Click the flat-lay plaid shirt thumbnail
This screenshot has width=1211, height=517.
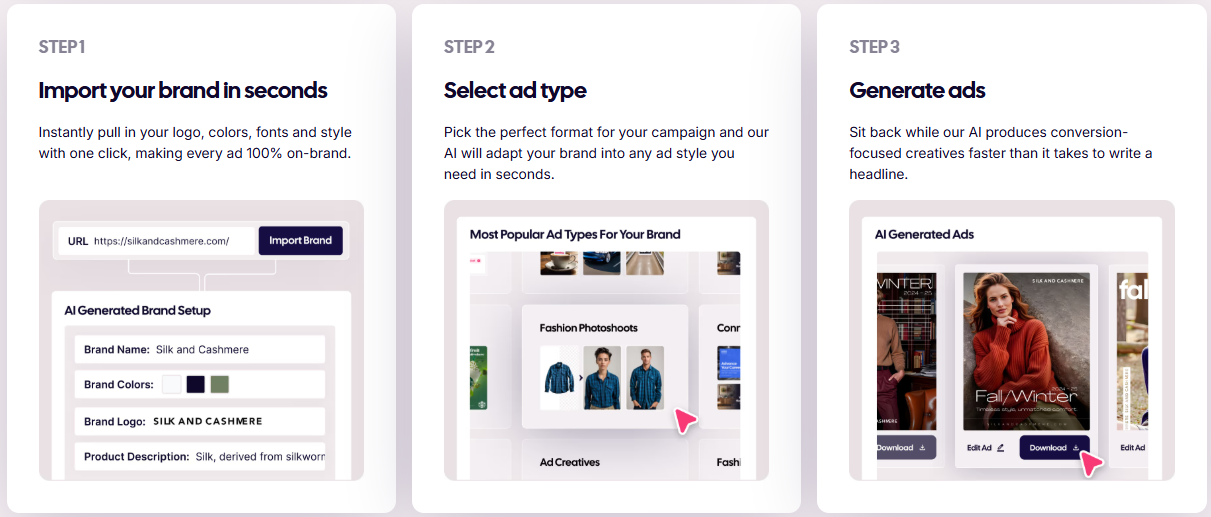[559, 377]
